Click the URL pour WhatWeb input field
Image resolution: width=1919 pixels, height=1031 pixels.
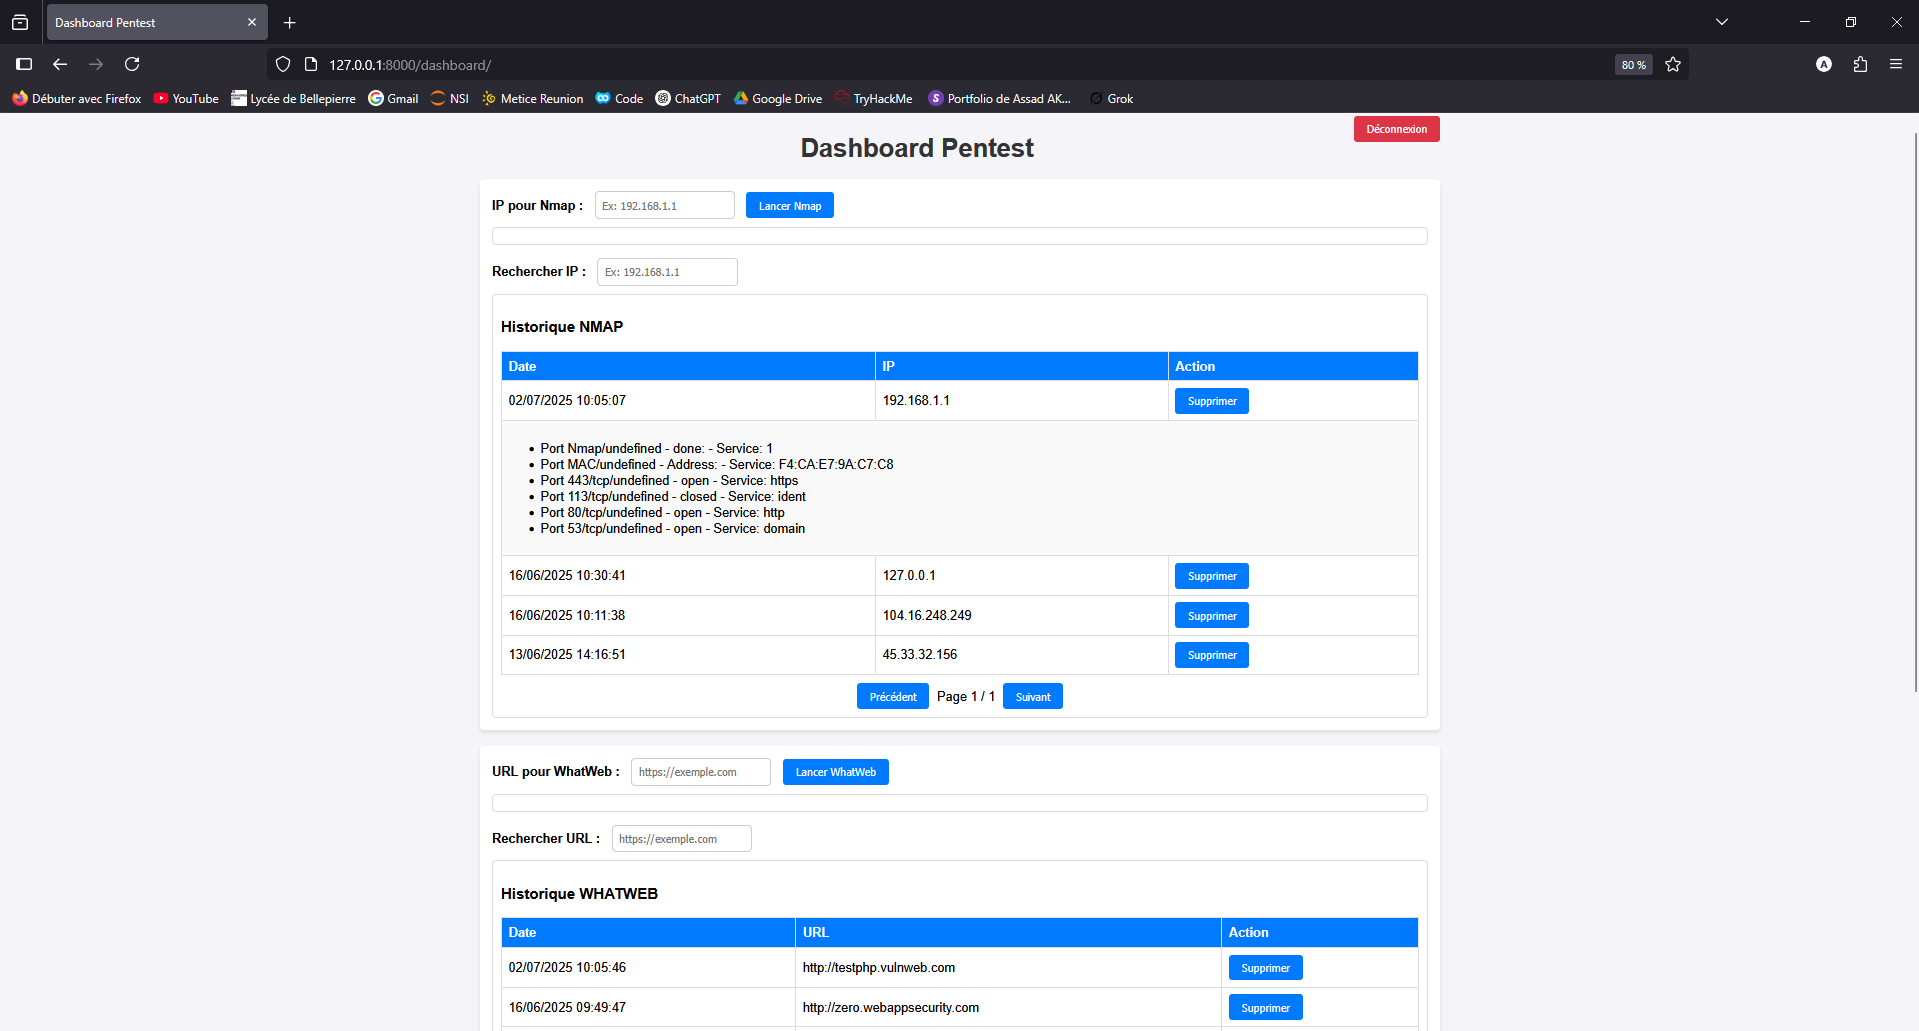coord(700,772)
